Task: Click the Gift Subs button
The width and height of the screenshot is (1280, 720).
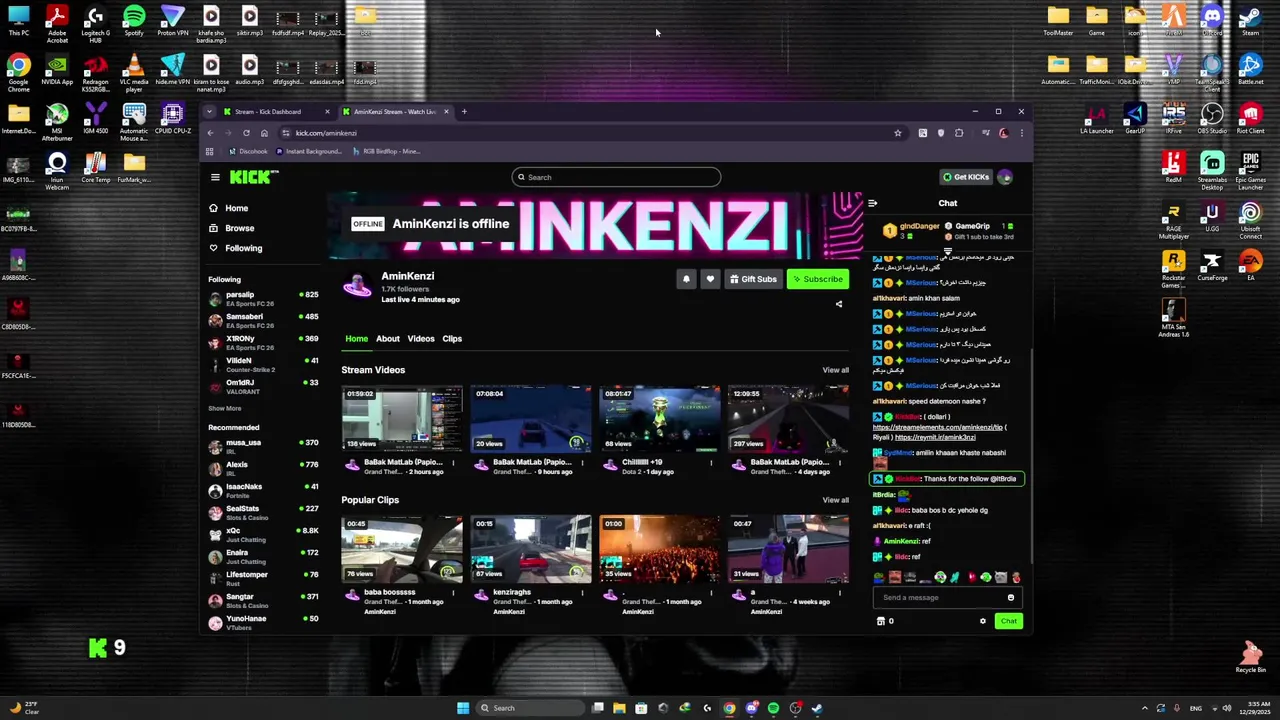Action: [753, 279]
